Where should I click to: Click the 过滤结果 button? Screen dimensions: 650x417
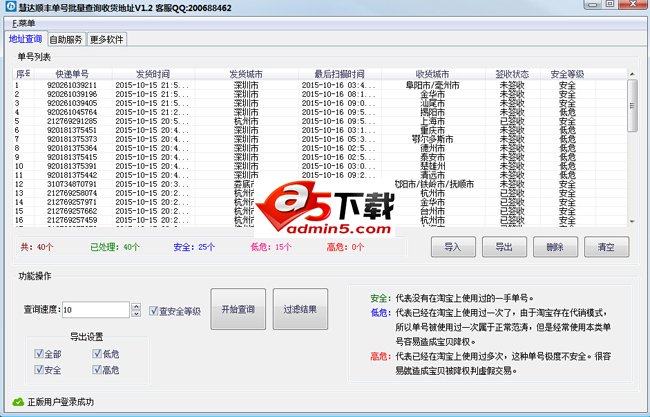click(x=300, y=309)
